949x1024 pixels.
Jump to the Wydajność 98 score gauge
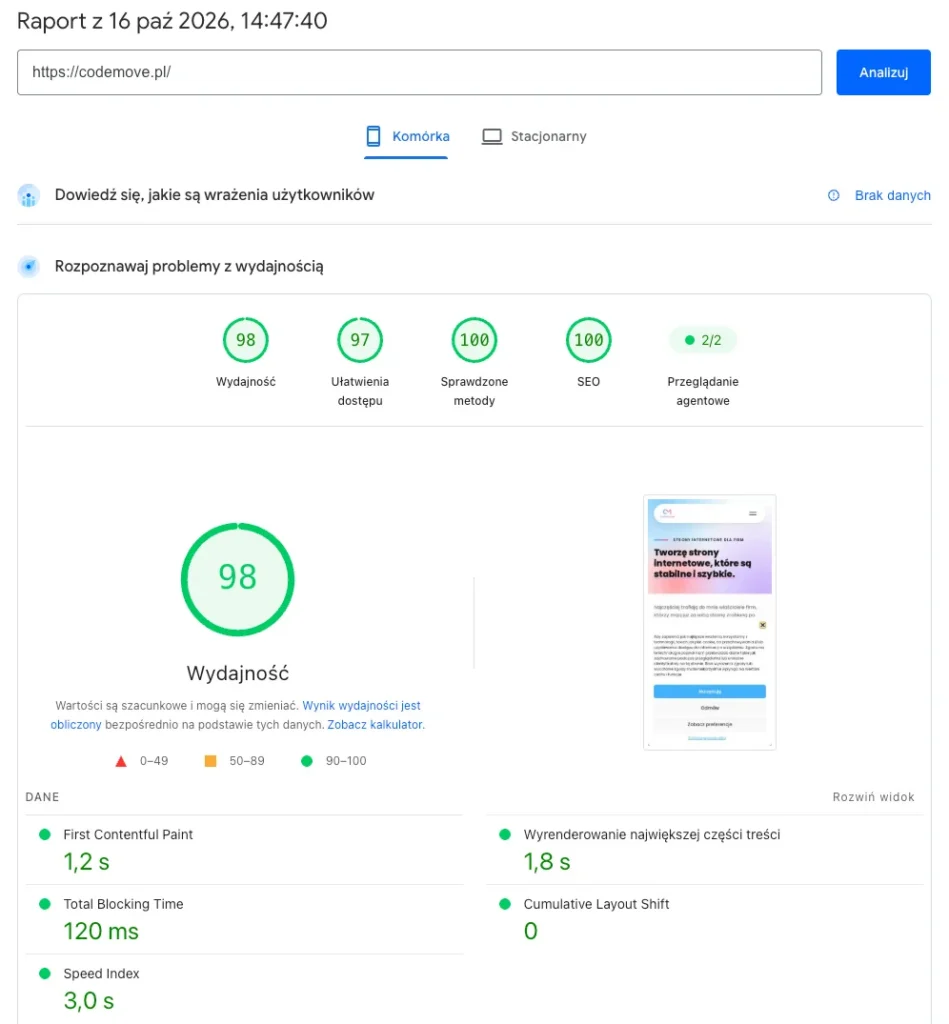246,340
